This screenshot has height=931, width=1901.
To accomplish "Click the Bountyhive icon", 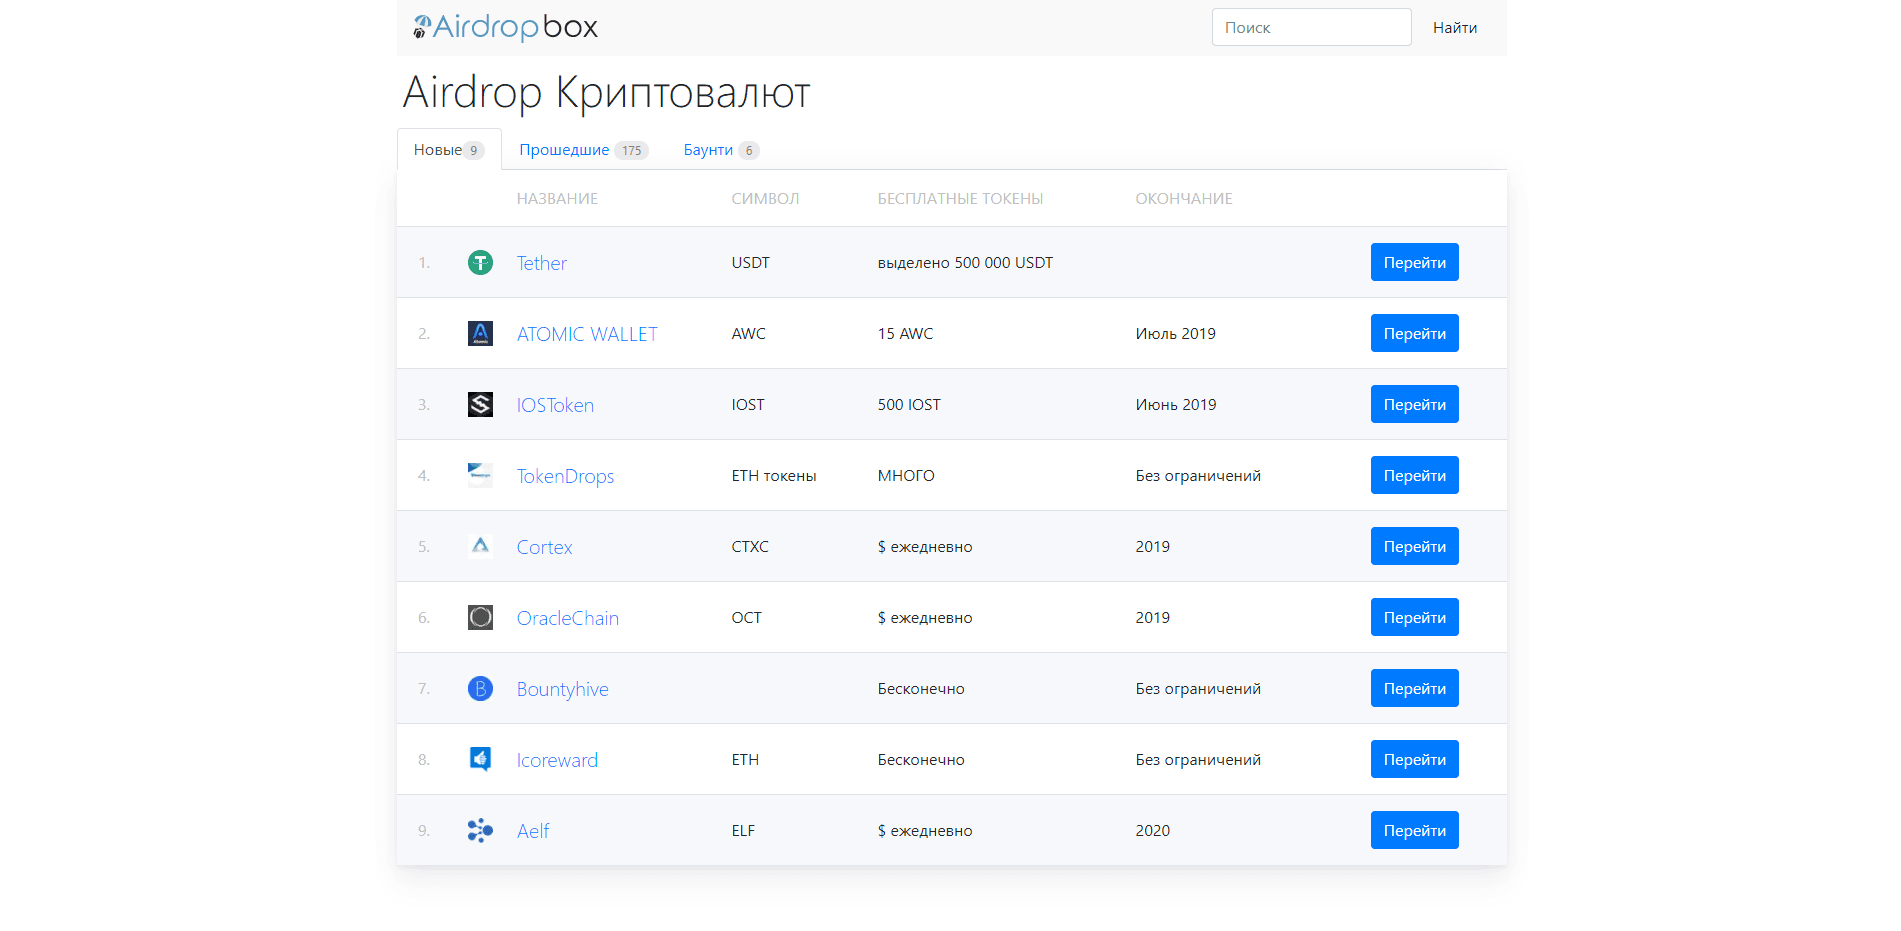I will tap(480, 688).
